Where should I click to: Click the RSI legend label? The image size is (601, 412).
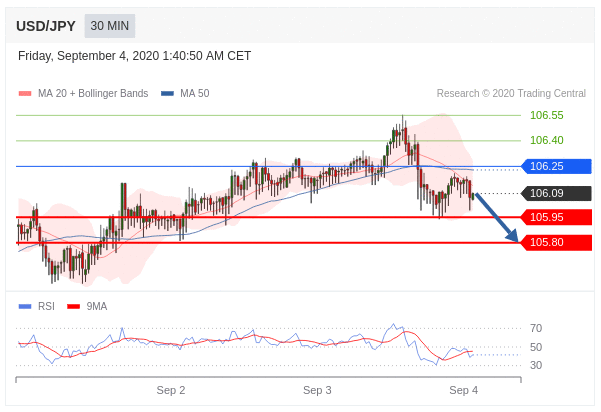pos(46,307)
